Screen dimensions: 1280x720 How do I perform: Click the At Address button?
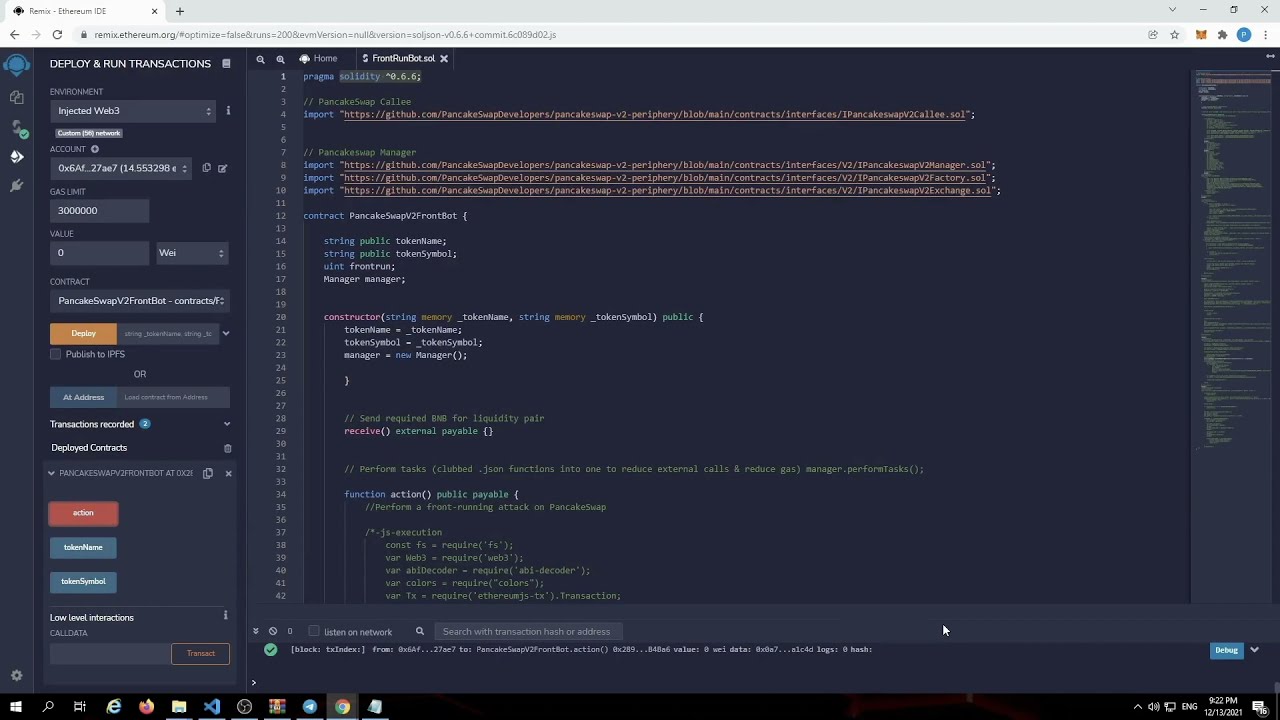pyautogui.click(x=83, y=397)
